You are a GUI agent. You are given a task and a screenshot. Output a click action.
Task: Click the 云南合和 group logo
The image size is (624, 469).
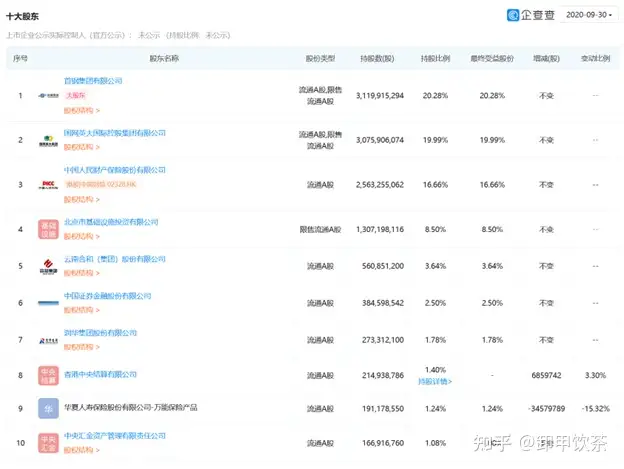click(x=48, y=266)
